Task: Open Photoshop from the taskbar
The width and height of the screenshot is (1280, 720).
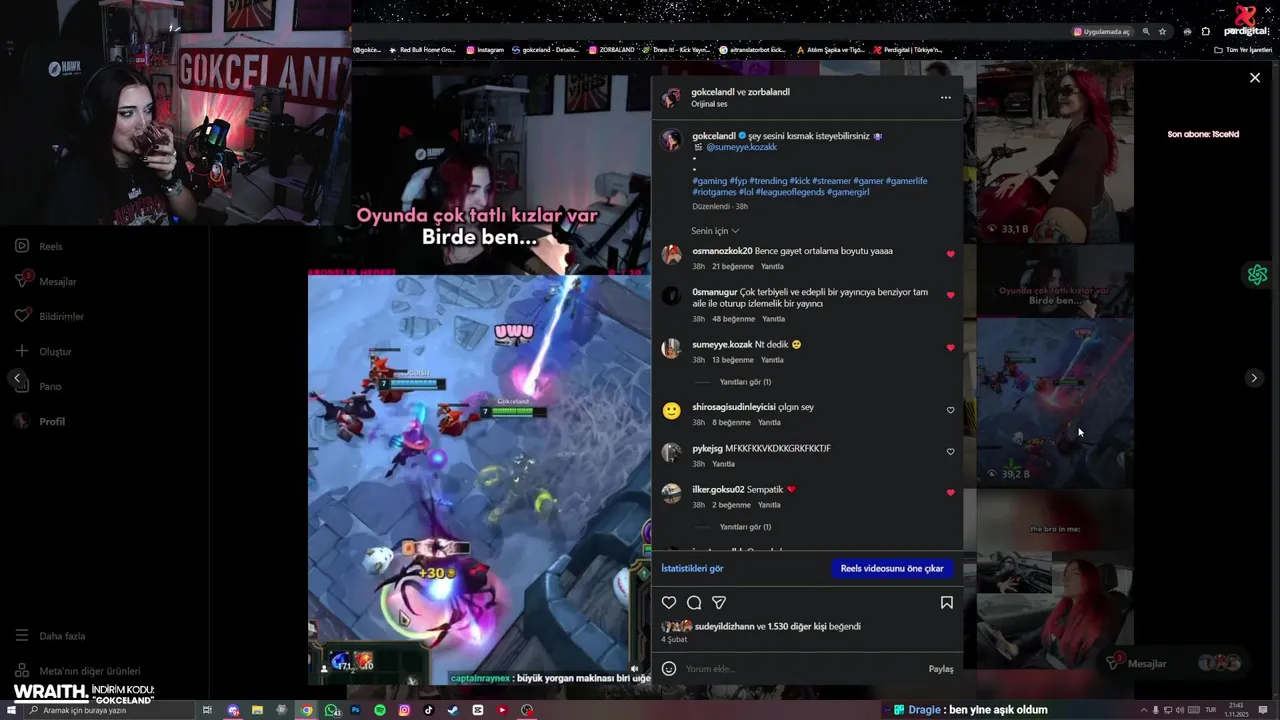Action: (355, 710)
